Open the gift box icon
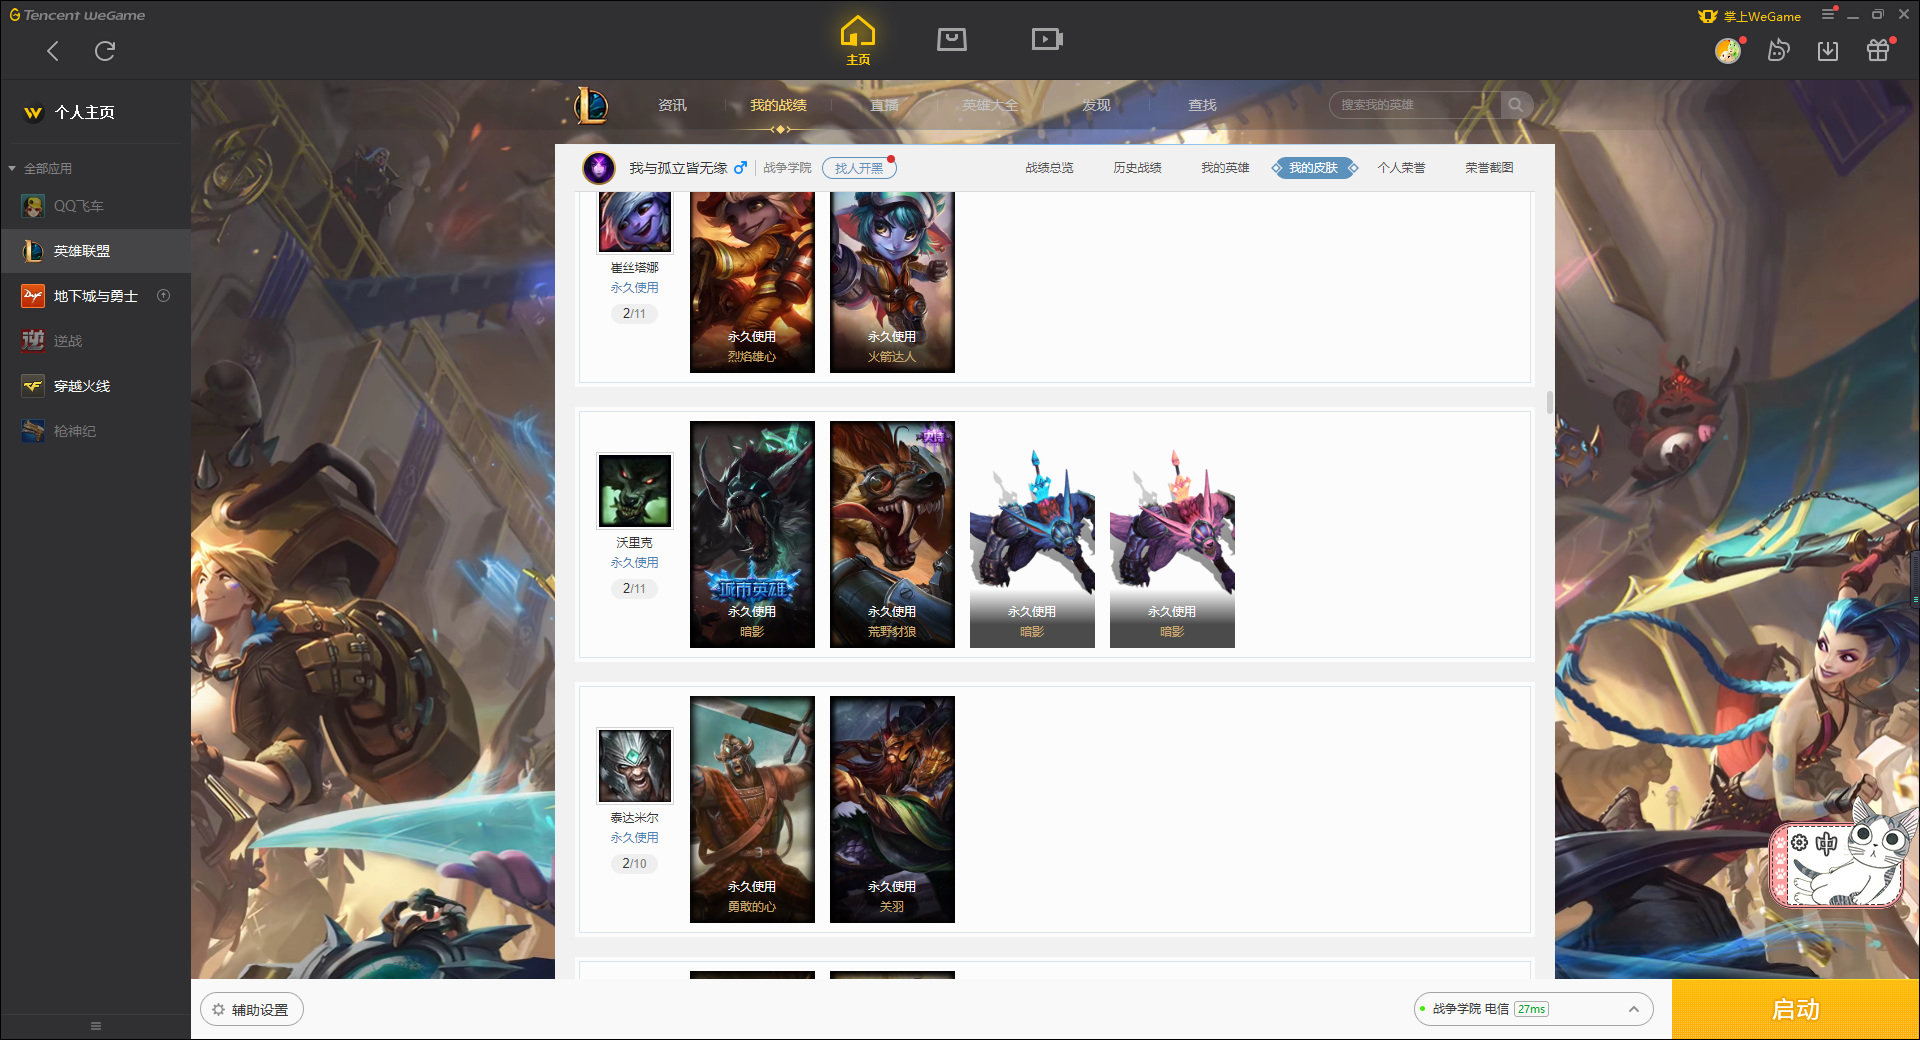 (x=1878, y=50)
